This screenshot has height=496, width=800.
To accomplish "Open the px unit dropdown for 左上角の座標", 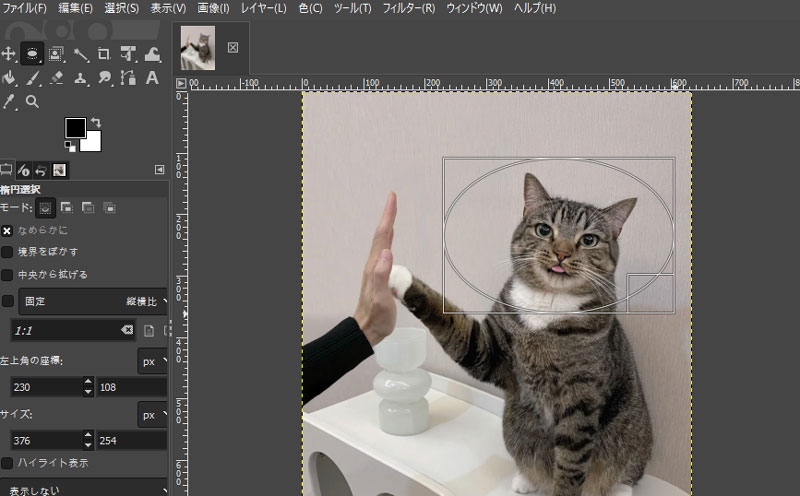I will 153,361.
